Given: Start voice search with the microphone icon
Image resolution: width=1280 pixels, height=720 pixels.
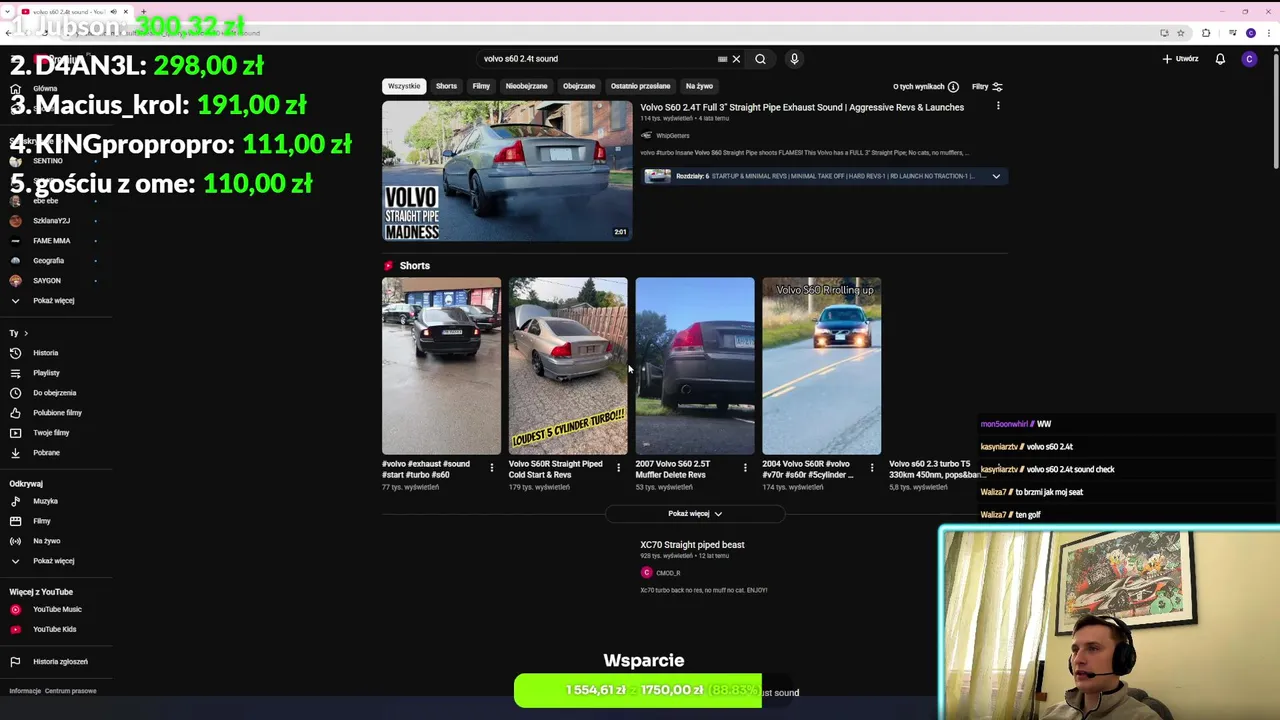Looking at the screenshot, I should 794,59.
